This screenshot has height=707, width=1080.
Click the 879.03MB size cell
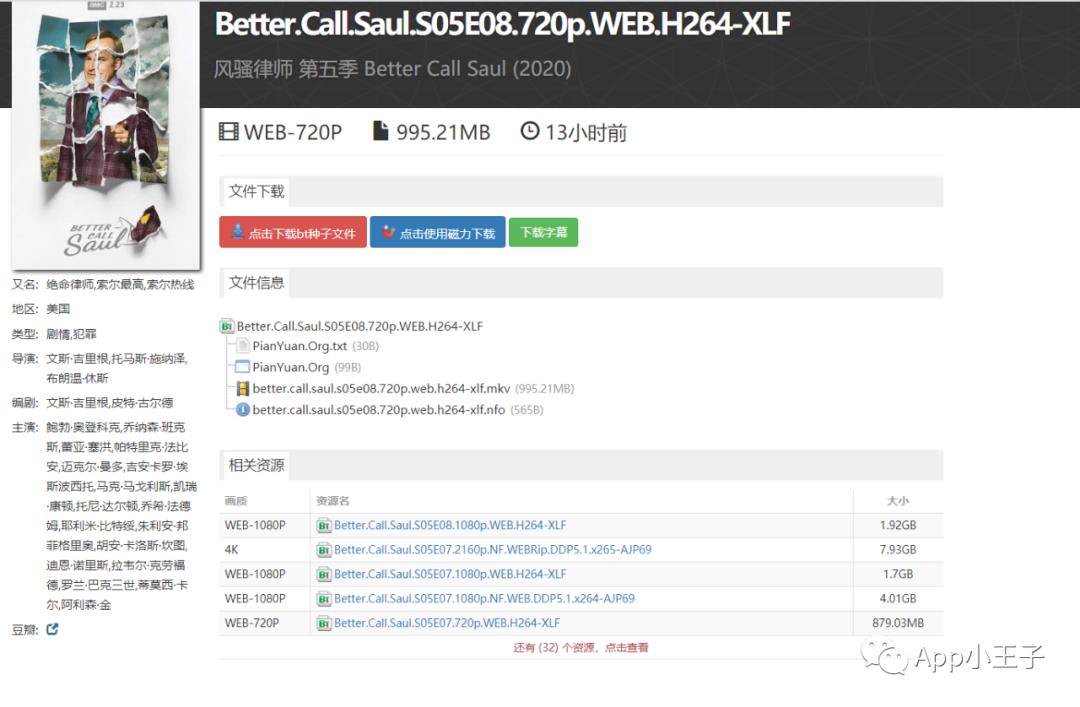[898, 623]
